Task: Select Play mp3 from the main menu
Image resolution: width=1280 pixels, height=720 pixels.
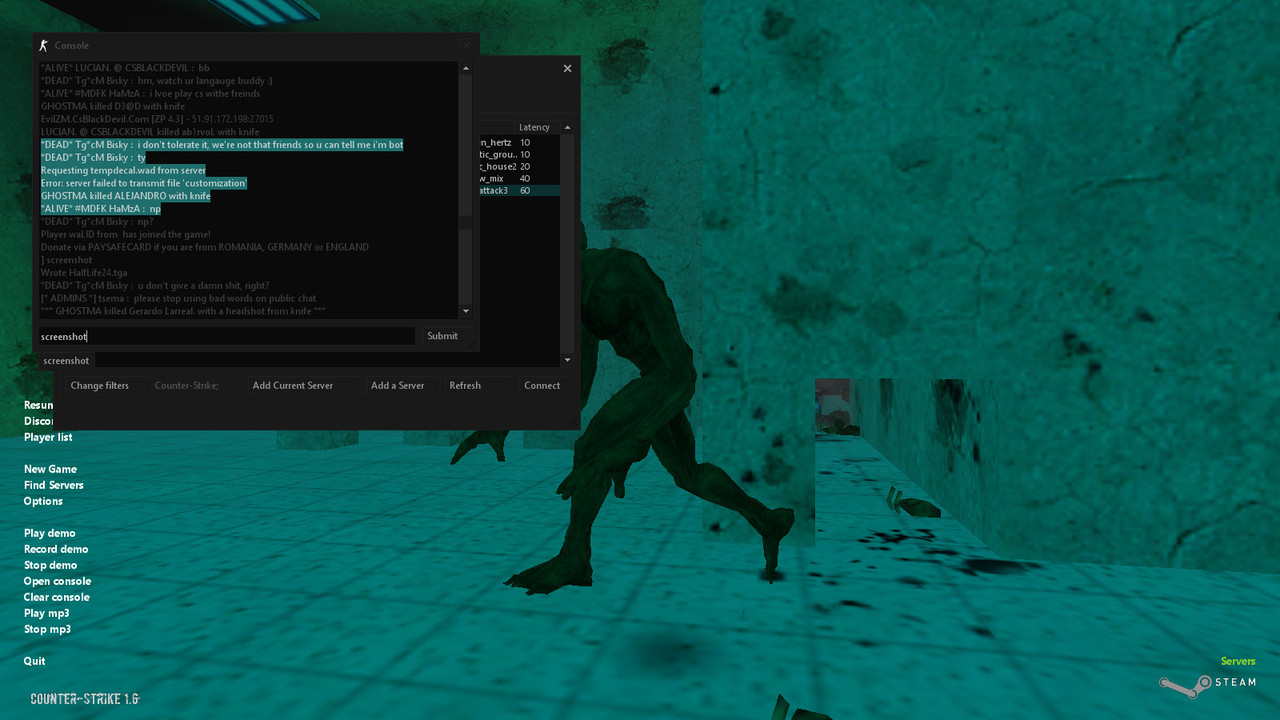Action: tap(46, 613)
